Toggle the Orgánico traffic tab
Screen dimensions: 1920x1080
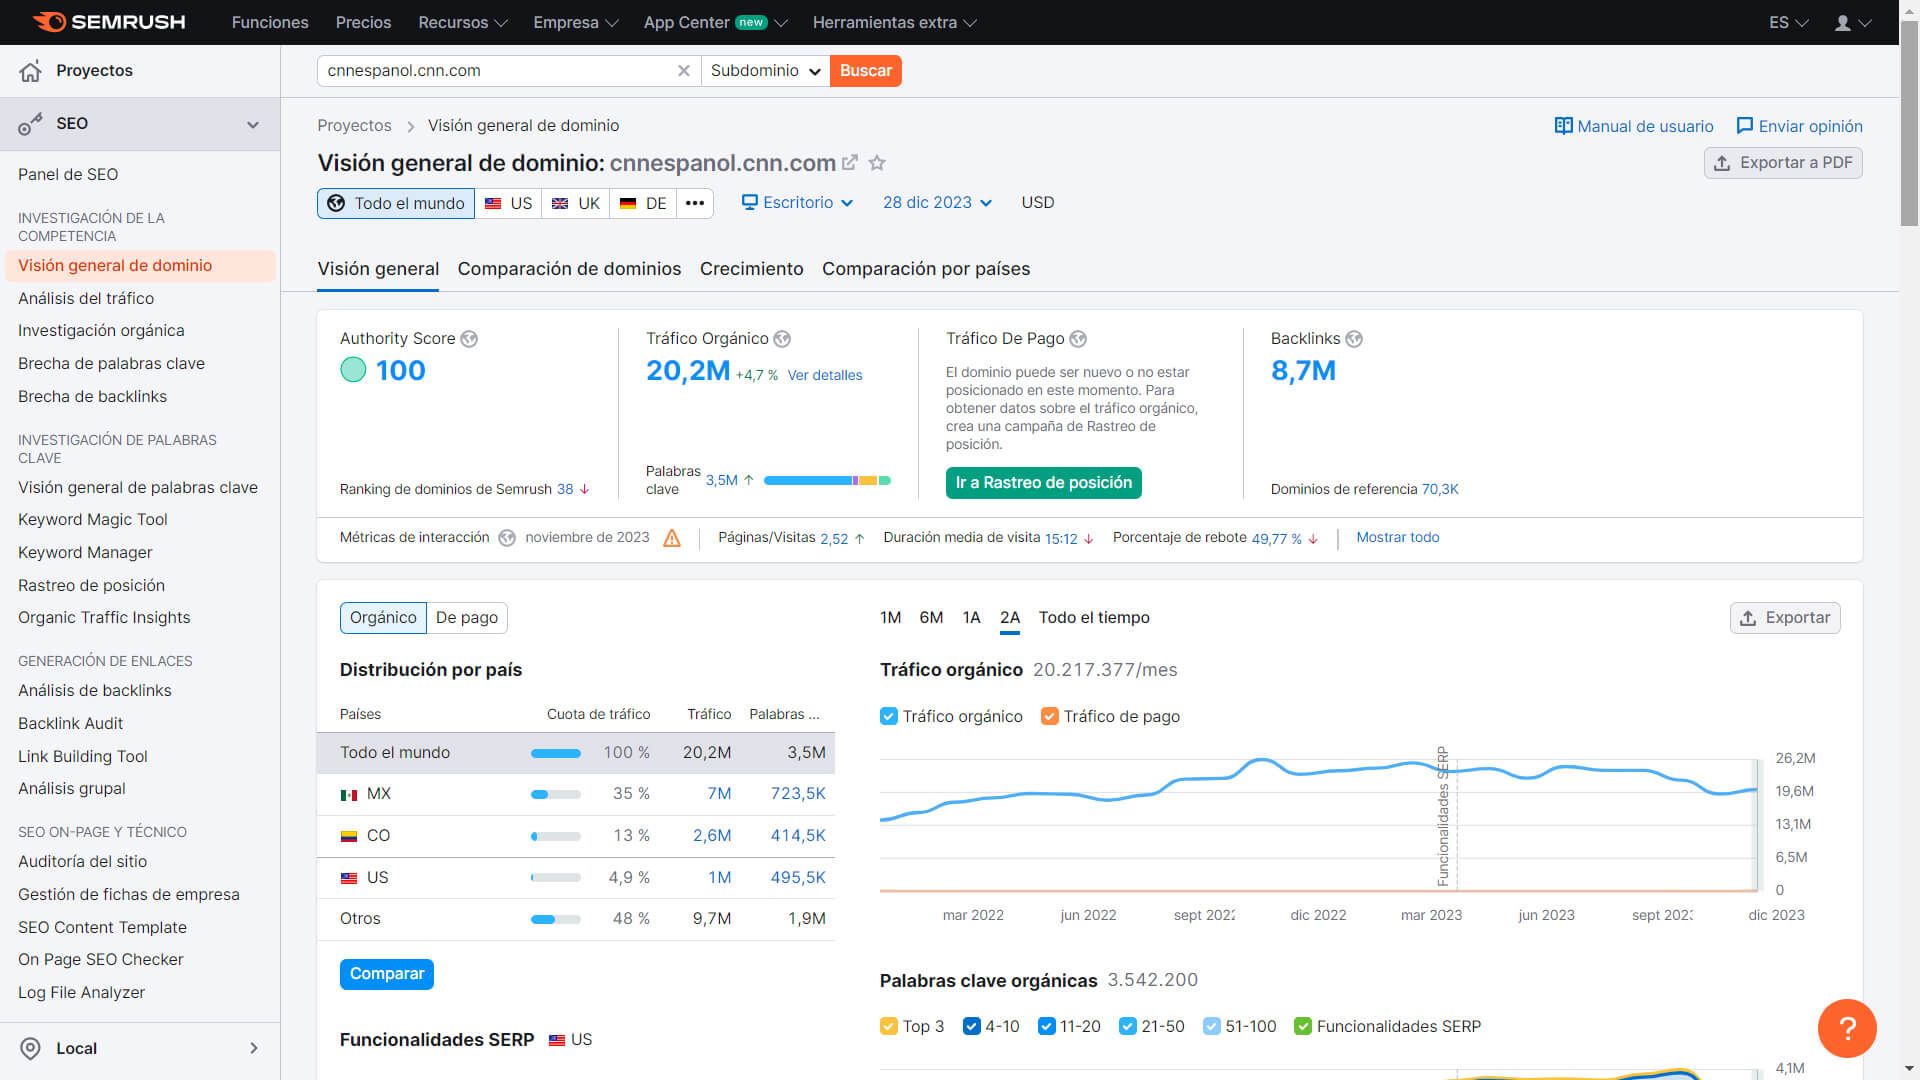382,617
